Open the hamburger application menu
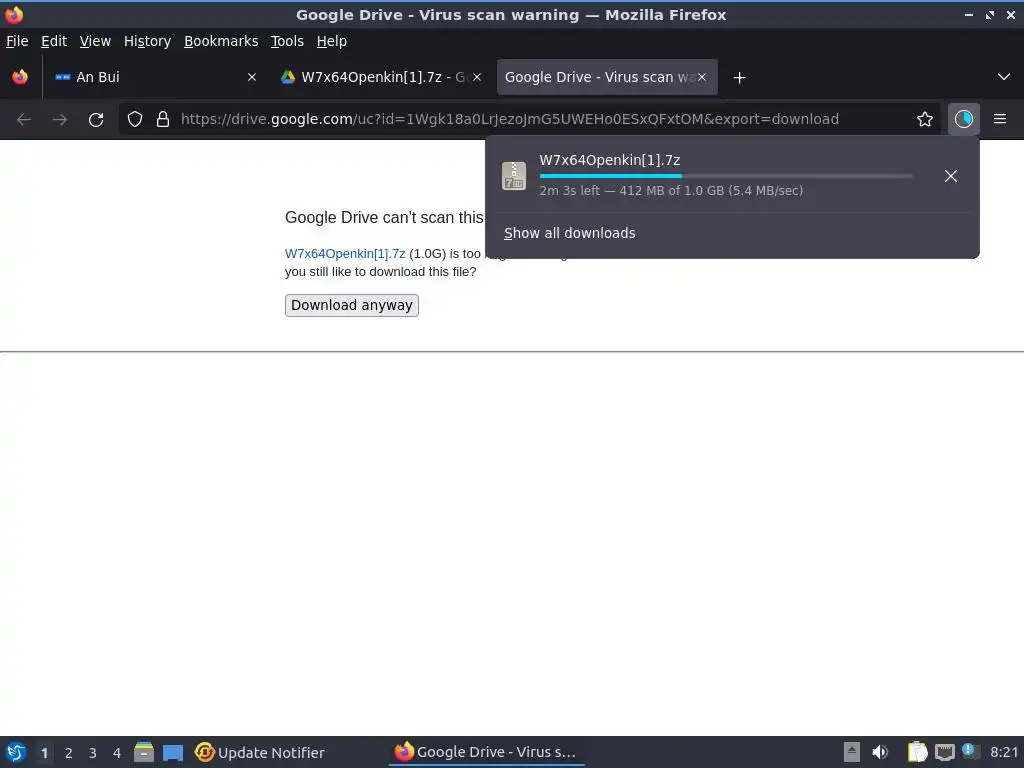The image size is (1024, 768). [999, 120]
